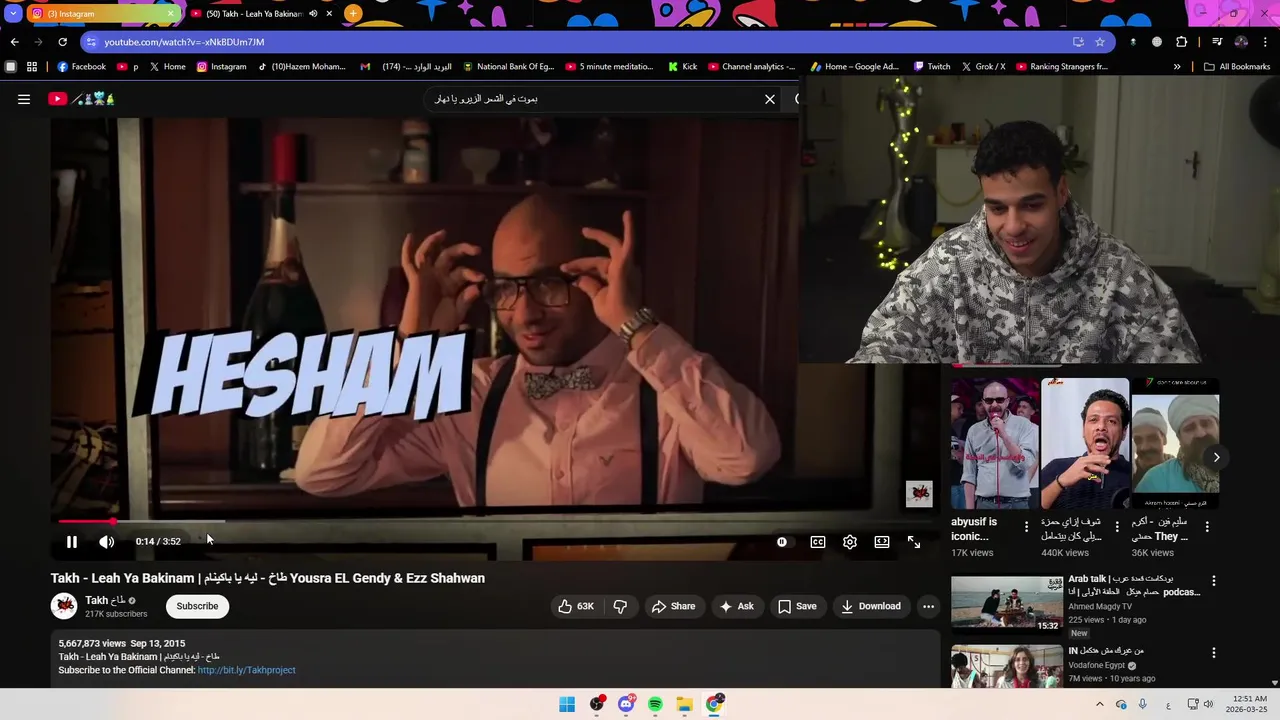Follow the bit.ly/Takhproject link

246,670
